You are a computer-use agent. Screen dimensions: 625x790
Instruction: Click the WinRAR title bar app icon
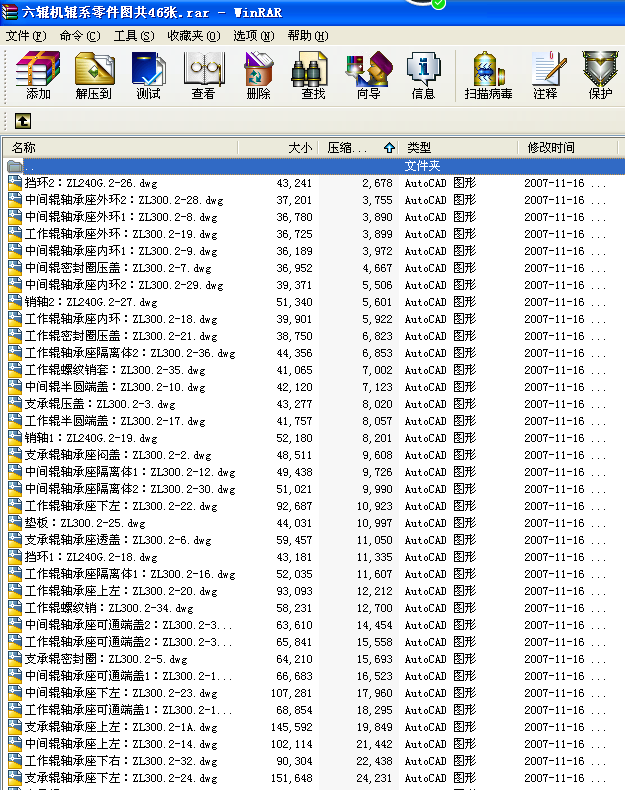pyautogui.click(x=10, y=12)
